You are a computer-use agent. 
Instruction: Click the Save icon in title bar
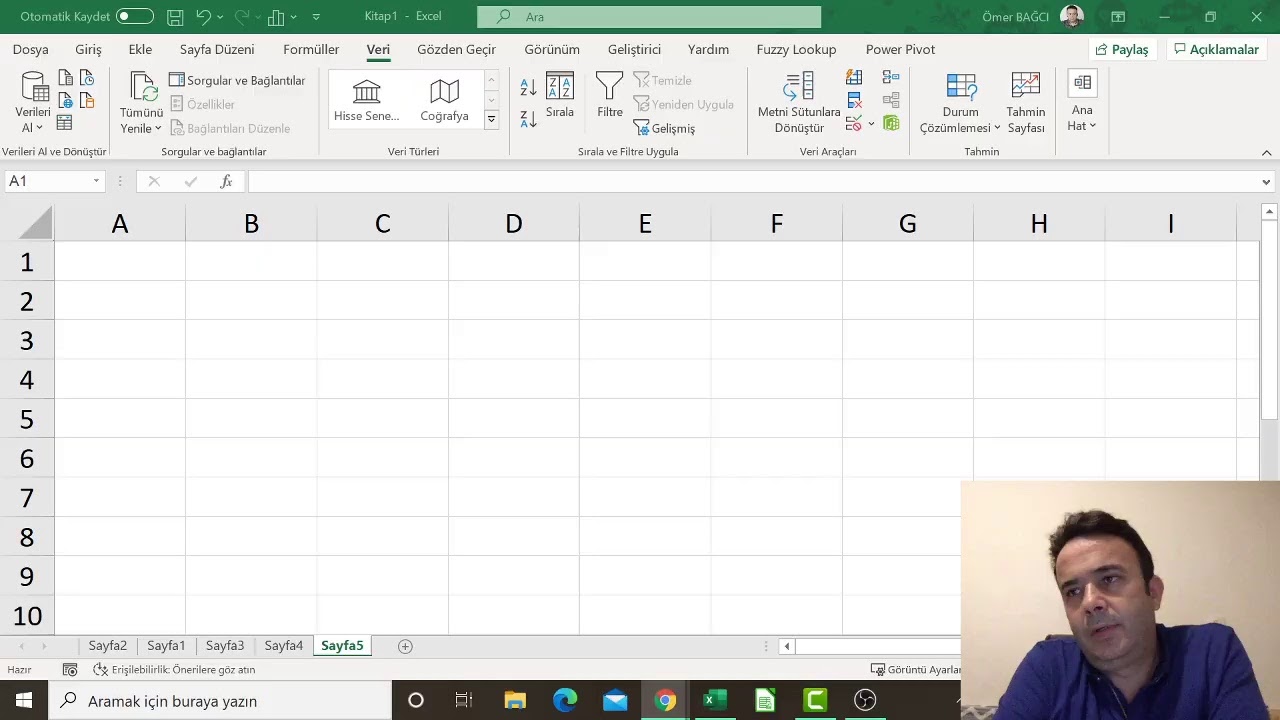[x=175, y=17]
